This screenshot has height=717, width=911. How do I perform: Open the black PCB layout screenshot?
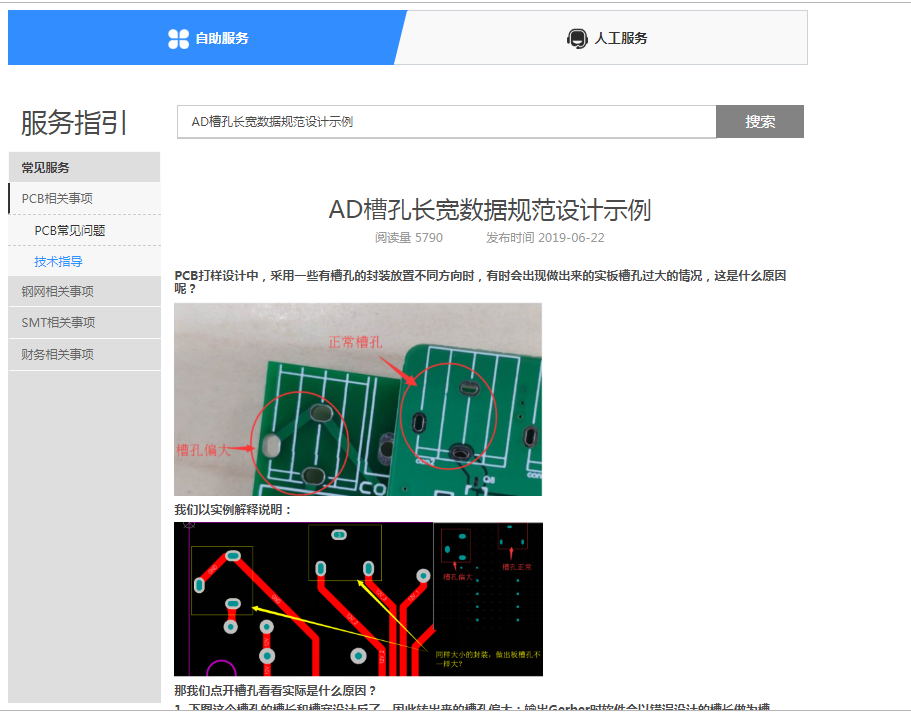tap(358, 598)
